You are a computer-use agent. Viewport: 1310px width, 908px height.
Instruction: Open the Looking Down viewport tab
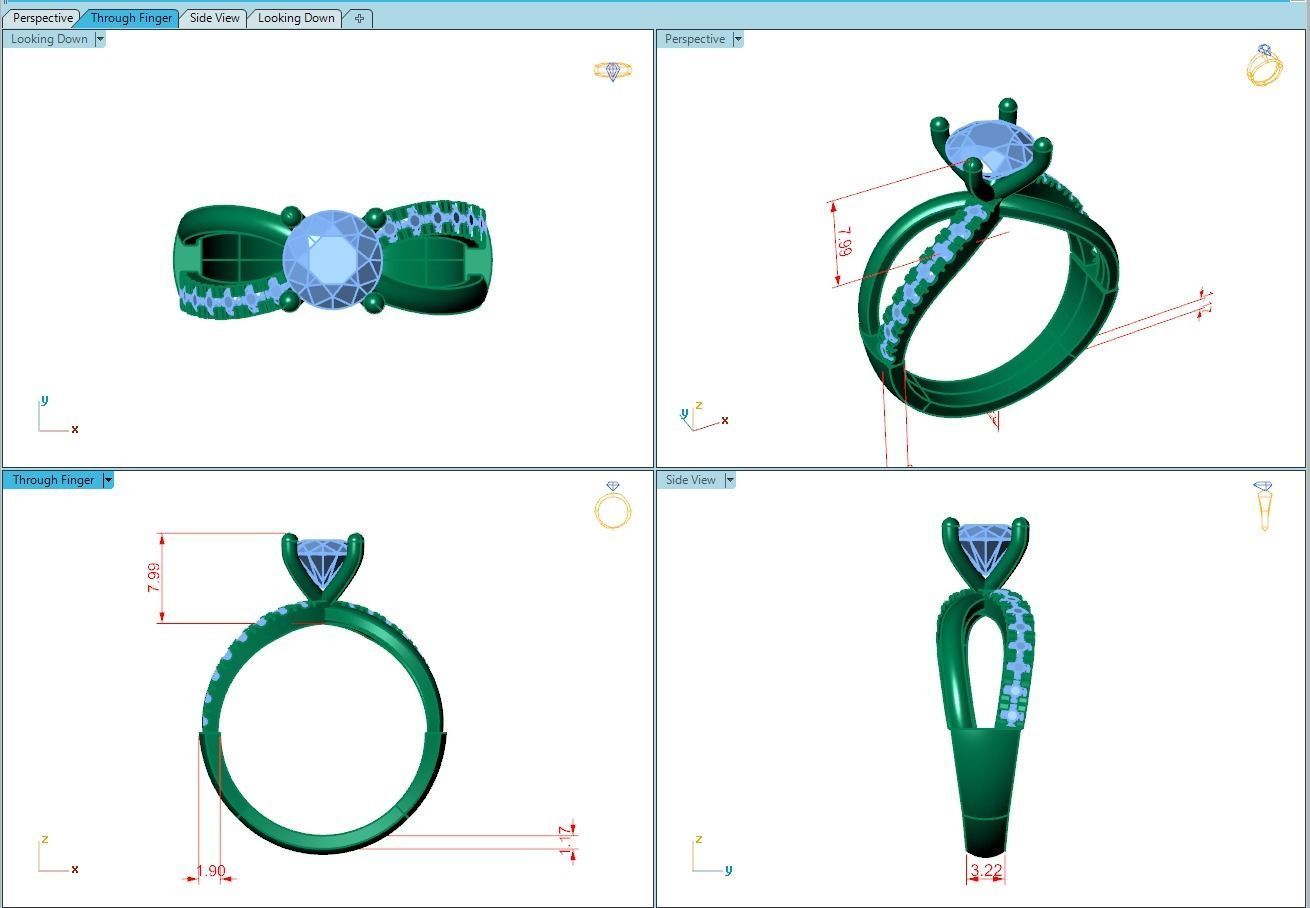(x=296, y=18)
